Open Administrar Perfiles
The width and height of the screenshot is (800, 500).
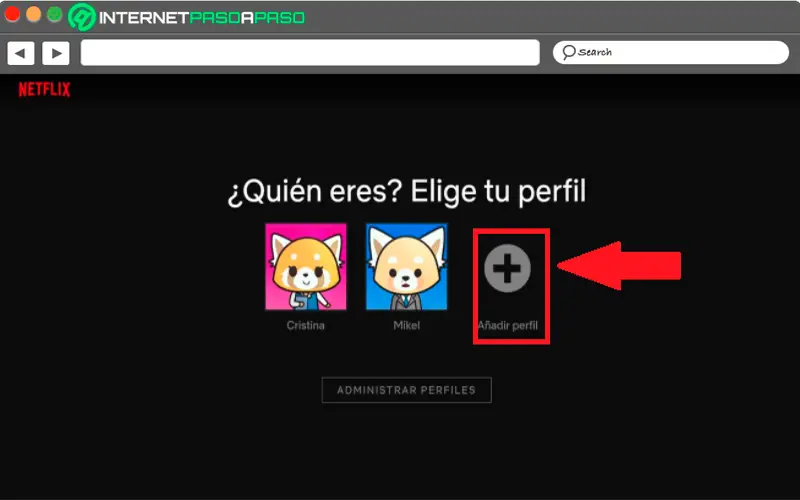407,390
